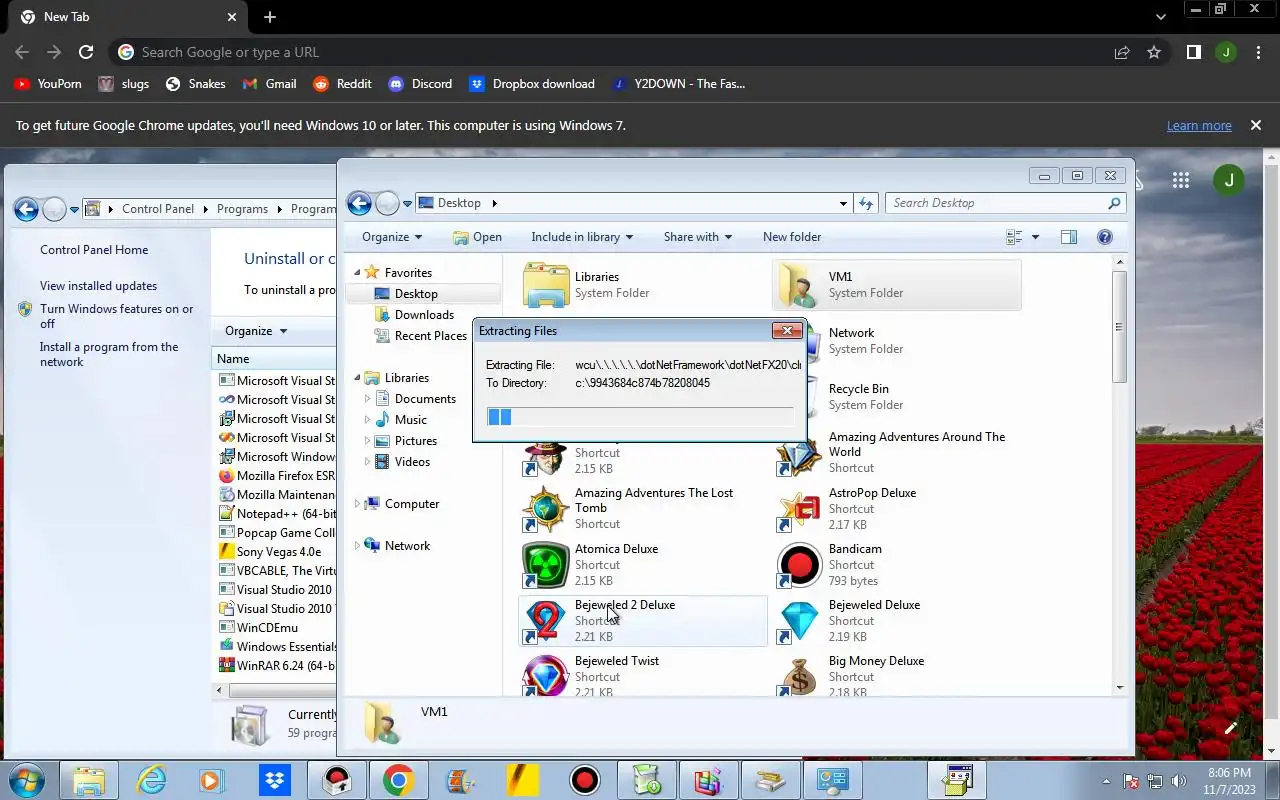Open the address bar history dropdown
Screen dimensions: 1280x800
pyautogui.click(x=844, y=203)
